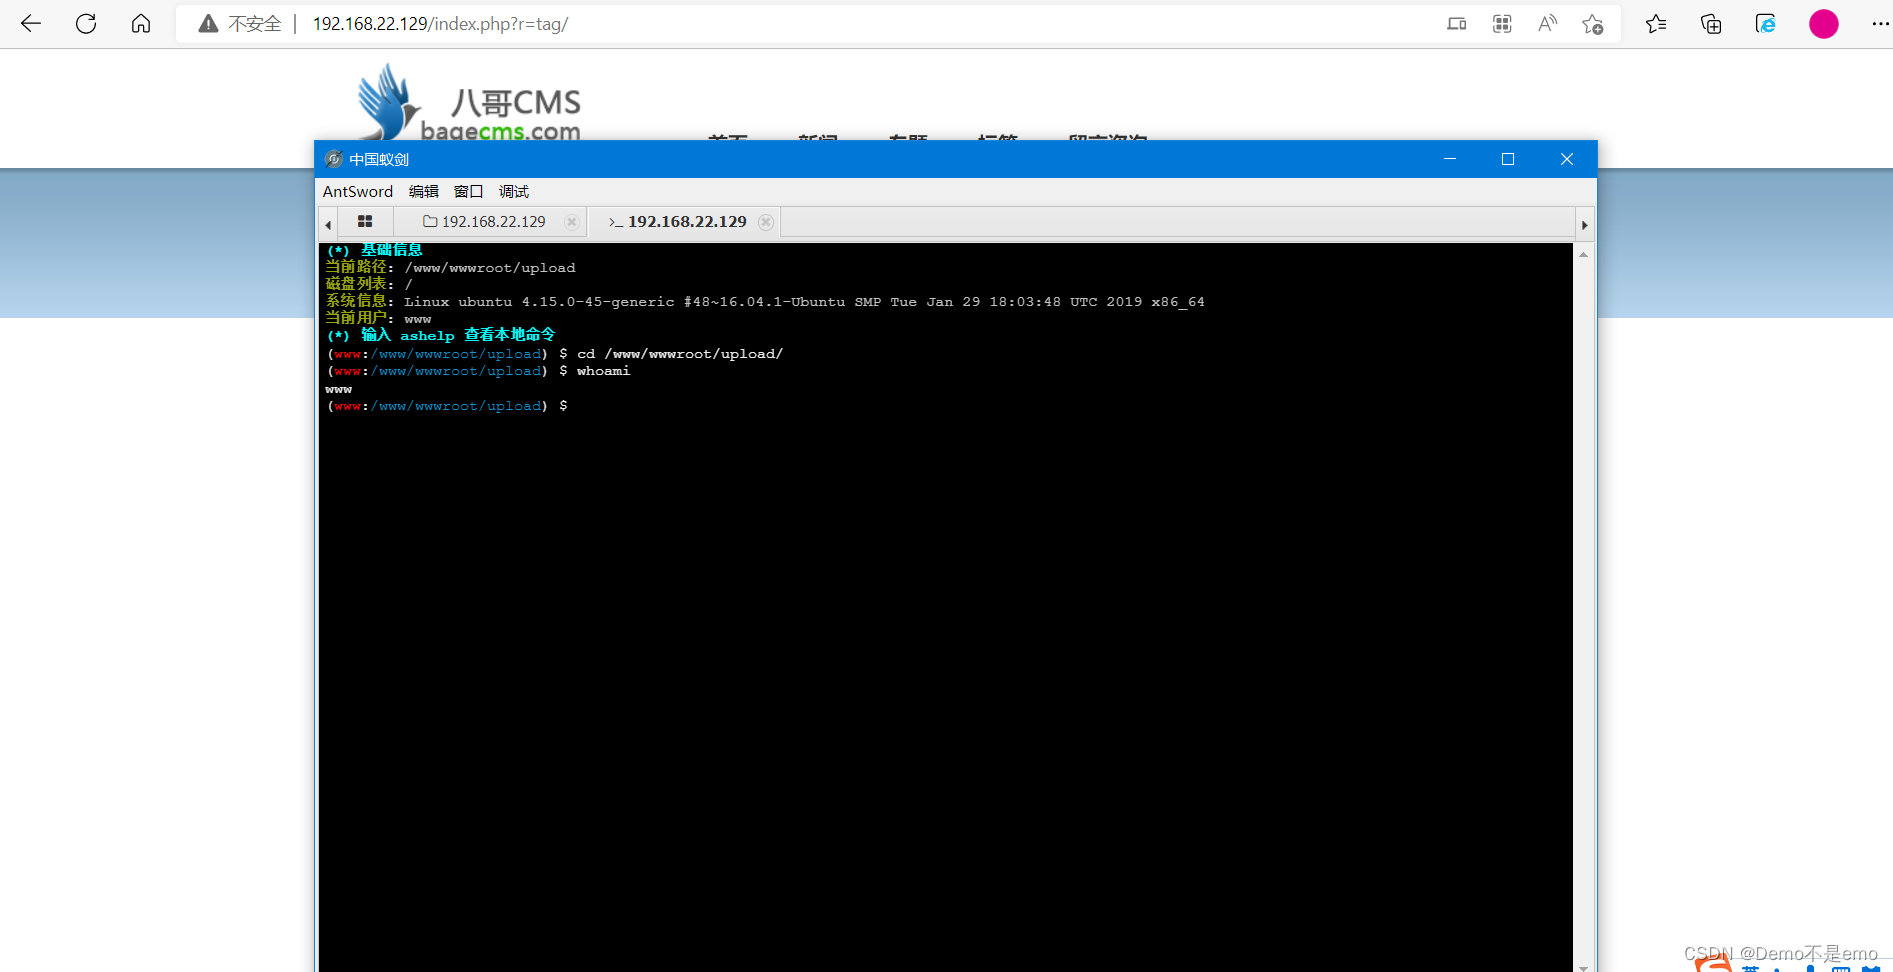Open the cast-to-device icon in address bar
This screenshot has height=972, width=1893.
click(x=1457, y=24)
